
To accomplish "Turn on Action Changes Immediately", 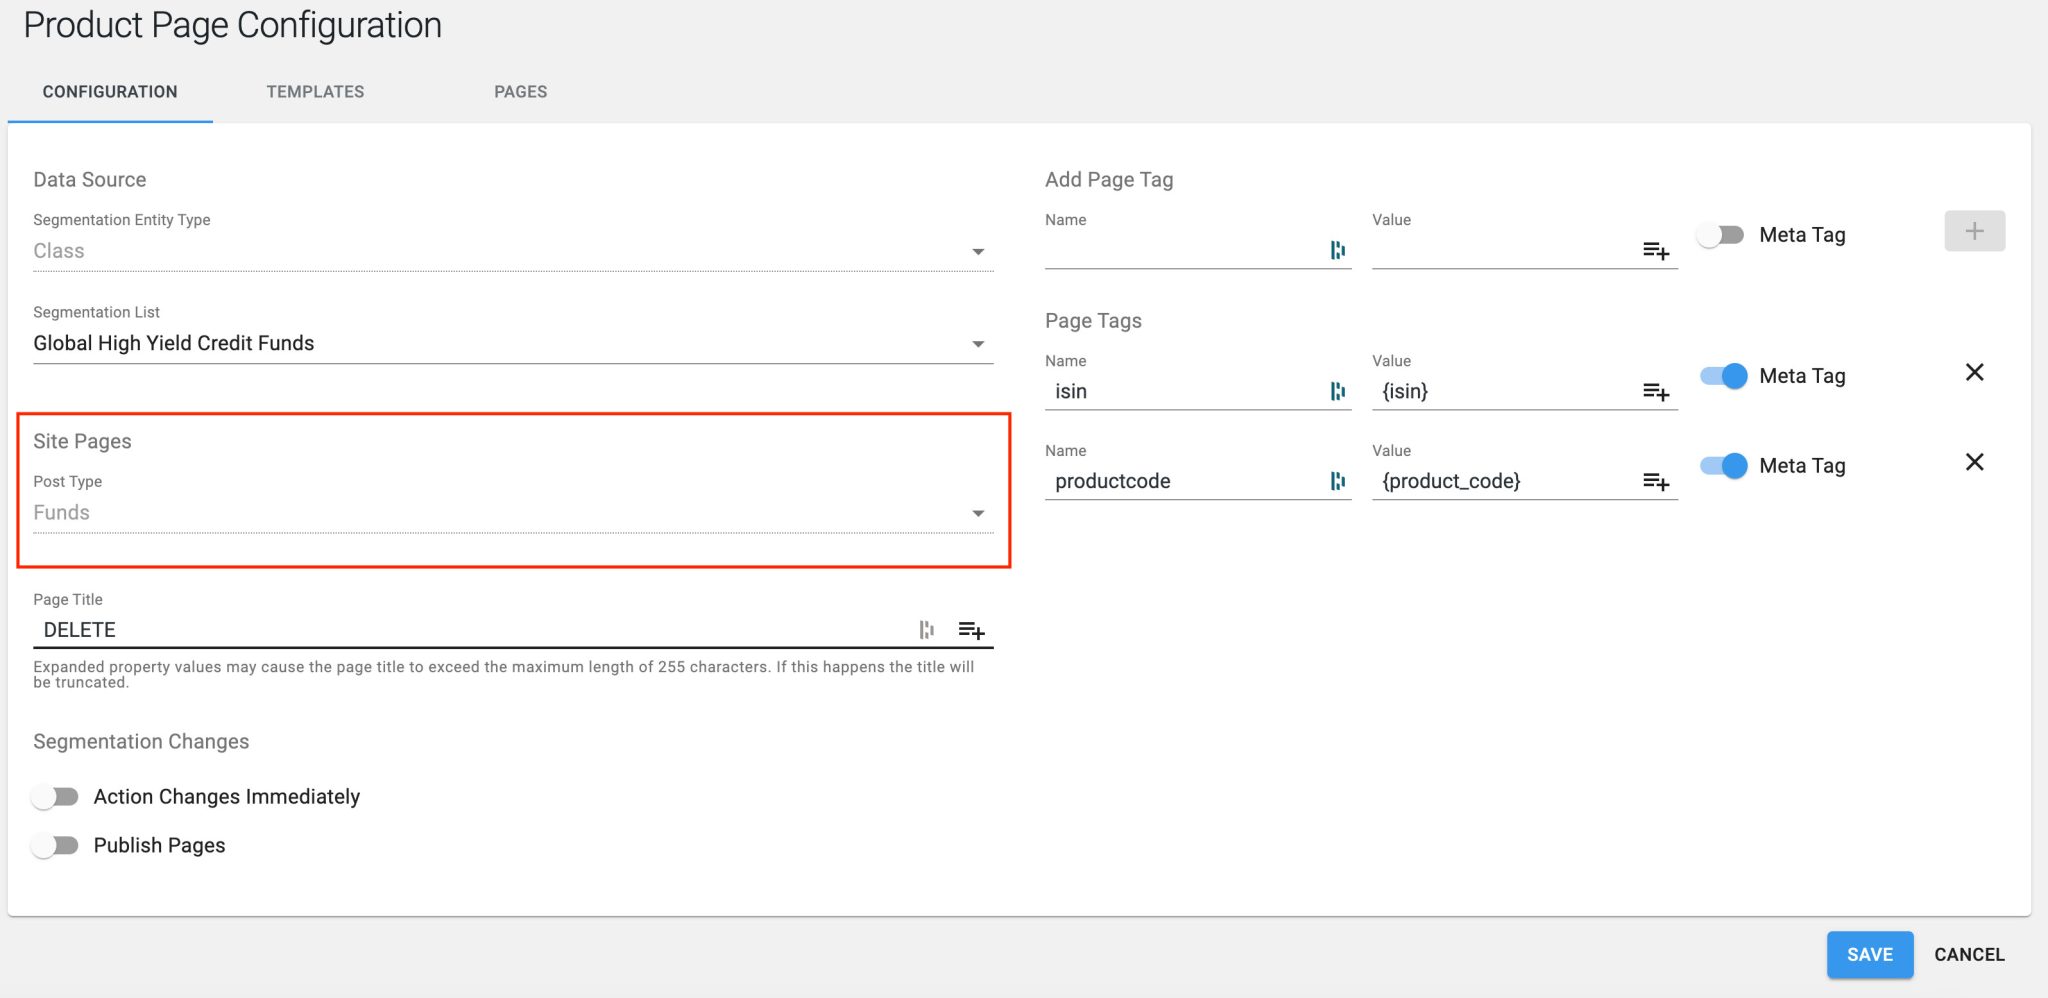I will [x=56, y=796].
